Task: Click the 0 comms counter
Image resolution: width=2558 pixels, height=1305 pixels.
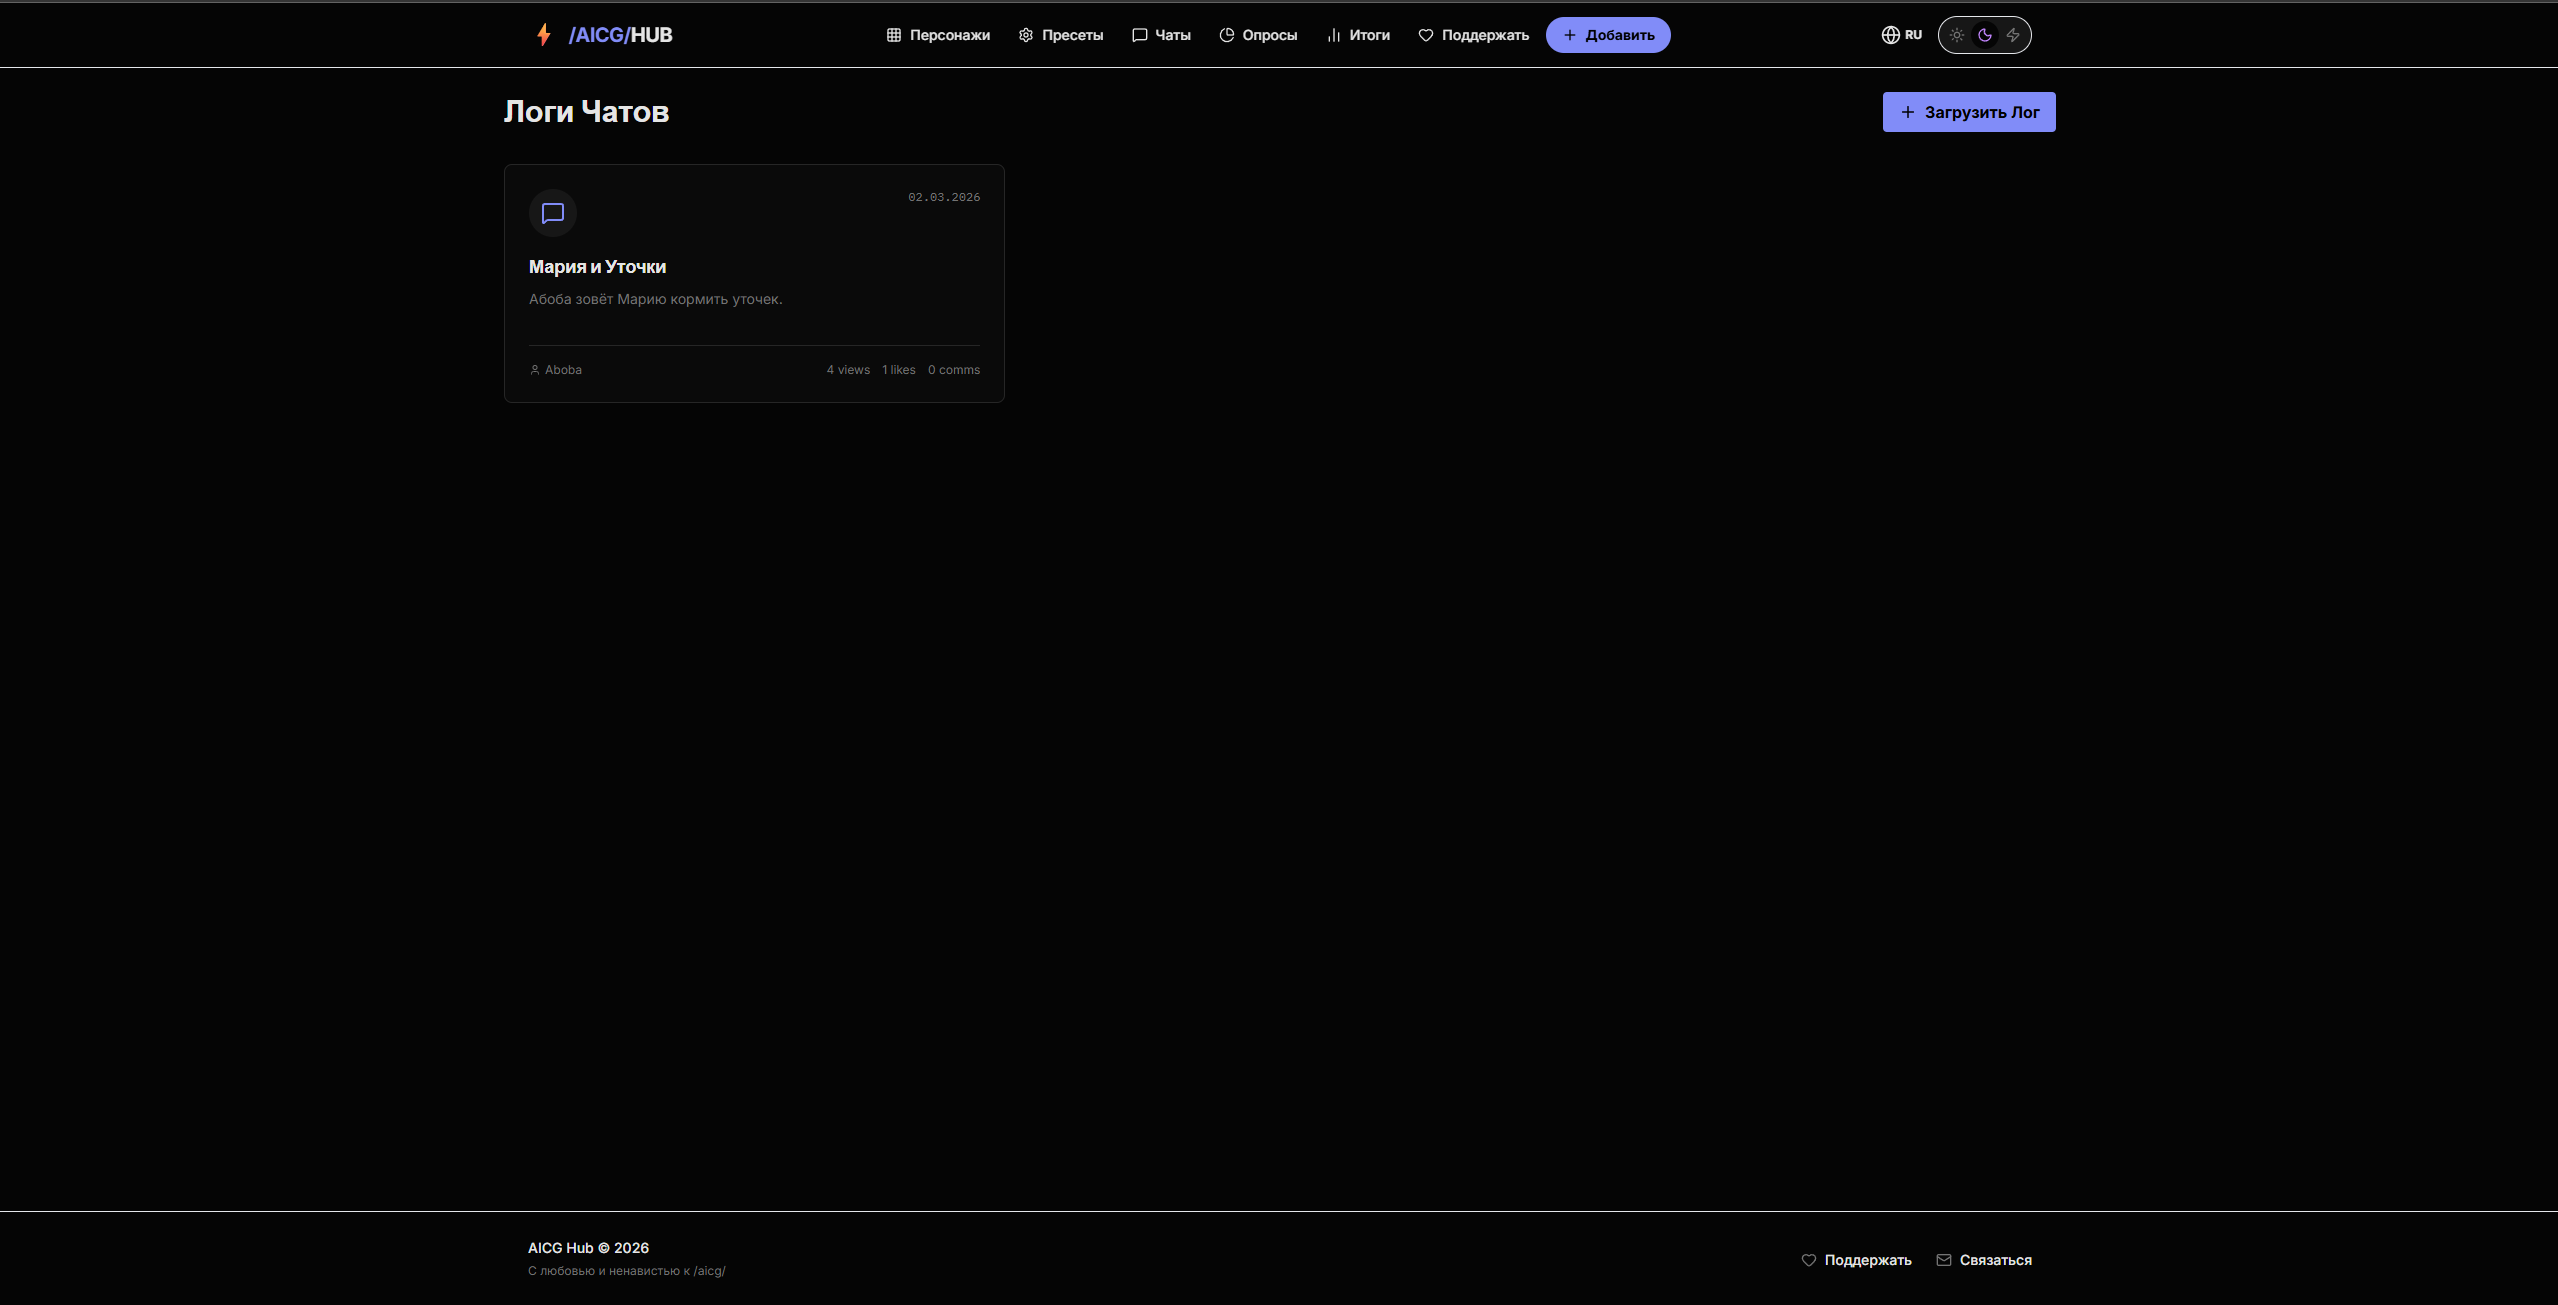Action: coord(953,370)
